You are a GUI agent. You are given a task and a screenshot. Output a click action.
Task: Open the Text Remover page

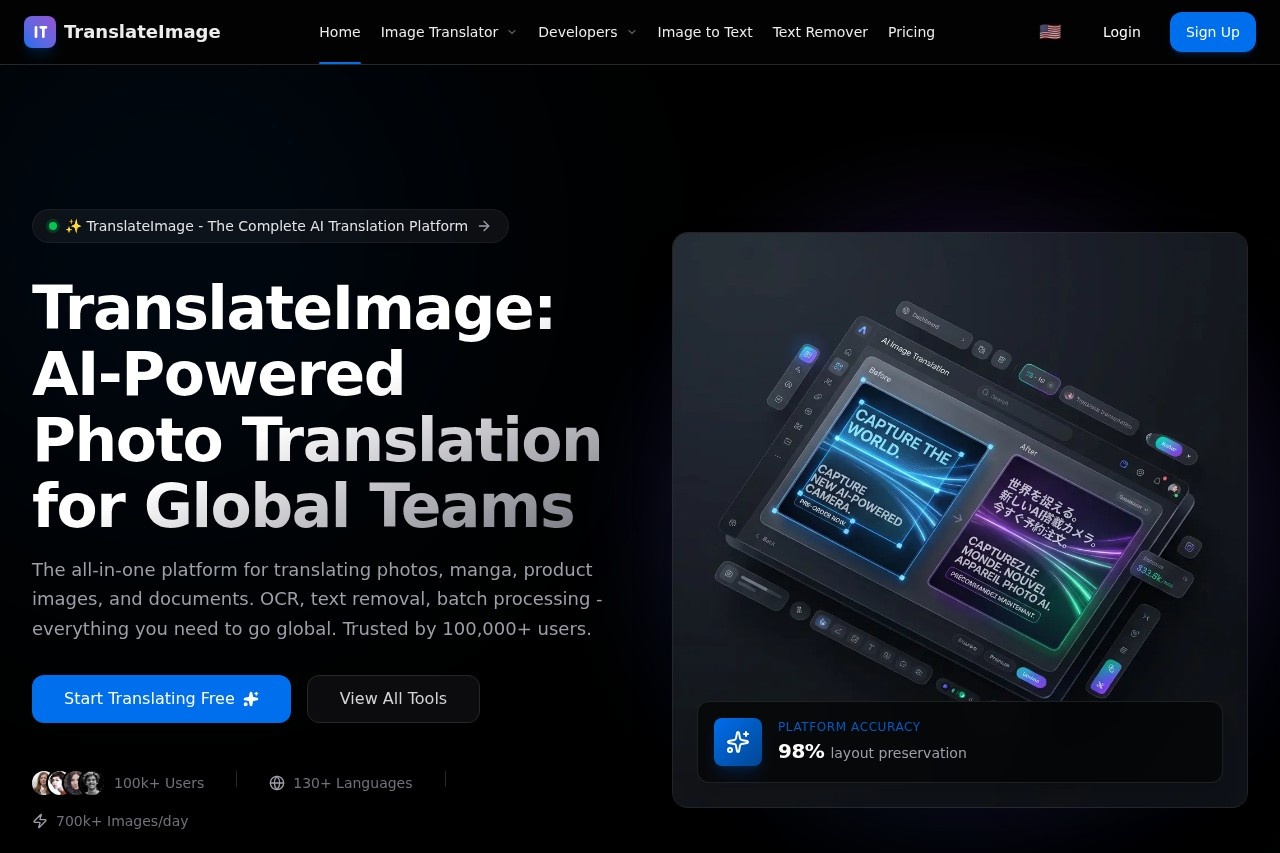pos(820,32)
